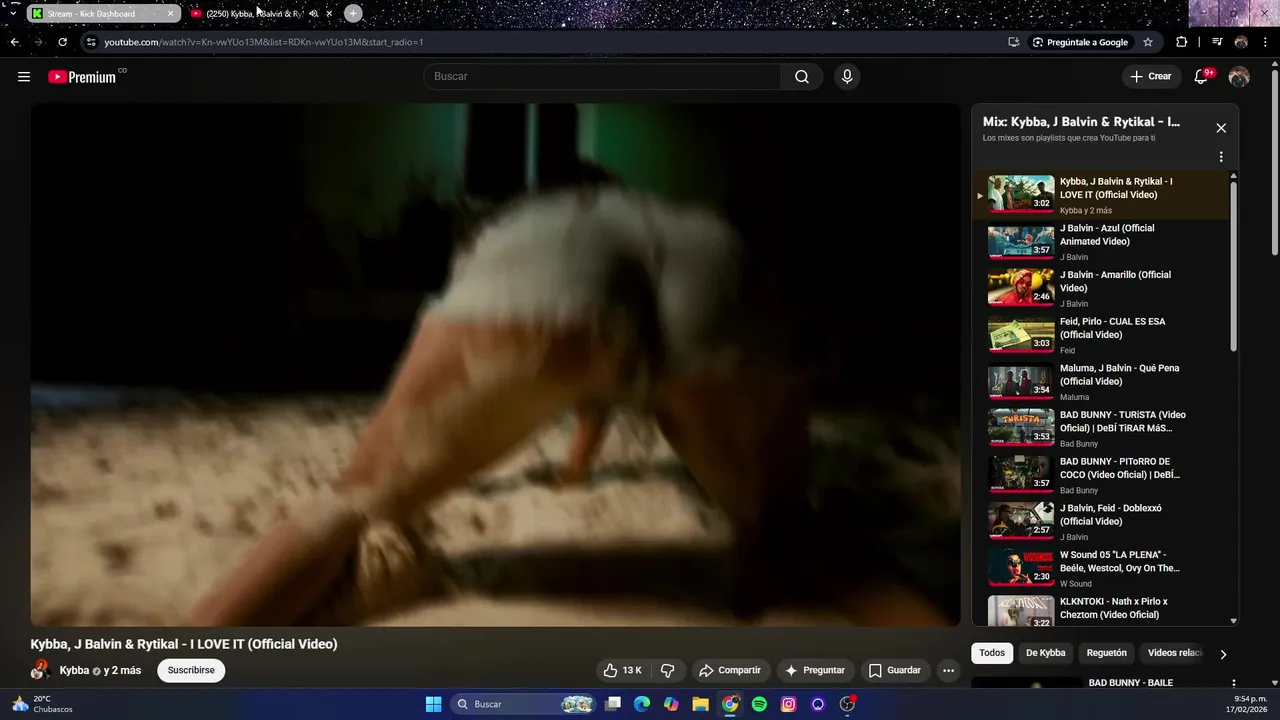Click the Preguntar button
The width and height of the screenshot is (1280, 720).
coord(815,670)
